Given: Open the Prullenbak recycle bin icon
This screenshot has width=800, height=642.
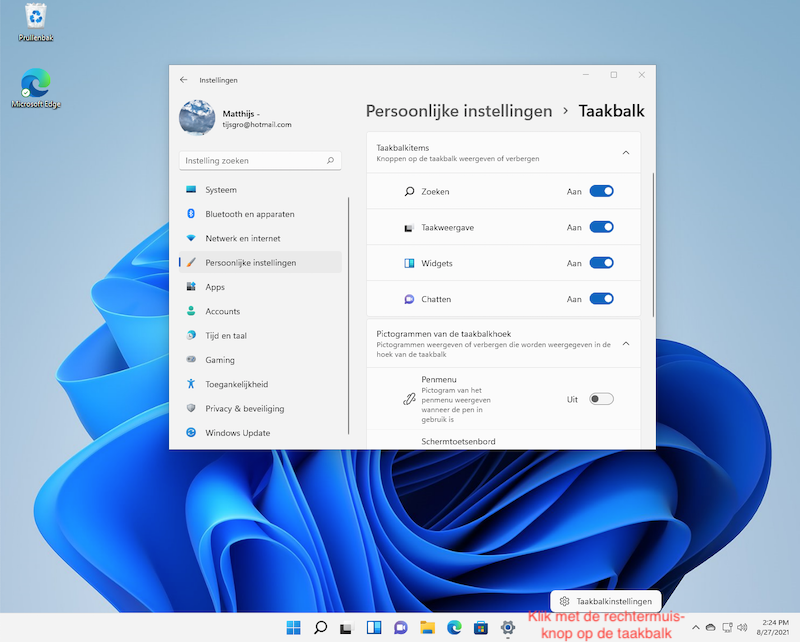Looking at the screenshot, I should (36, 16).
